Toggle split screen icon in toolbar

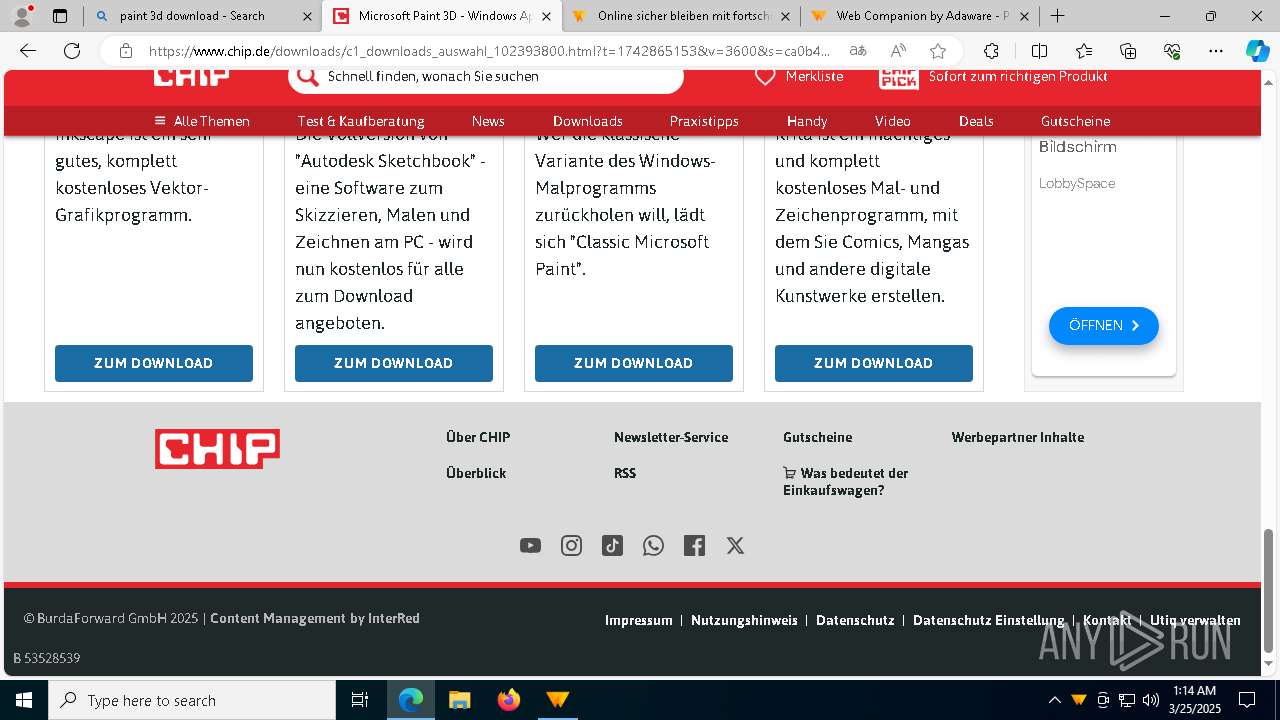coord(1039,51)
